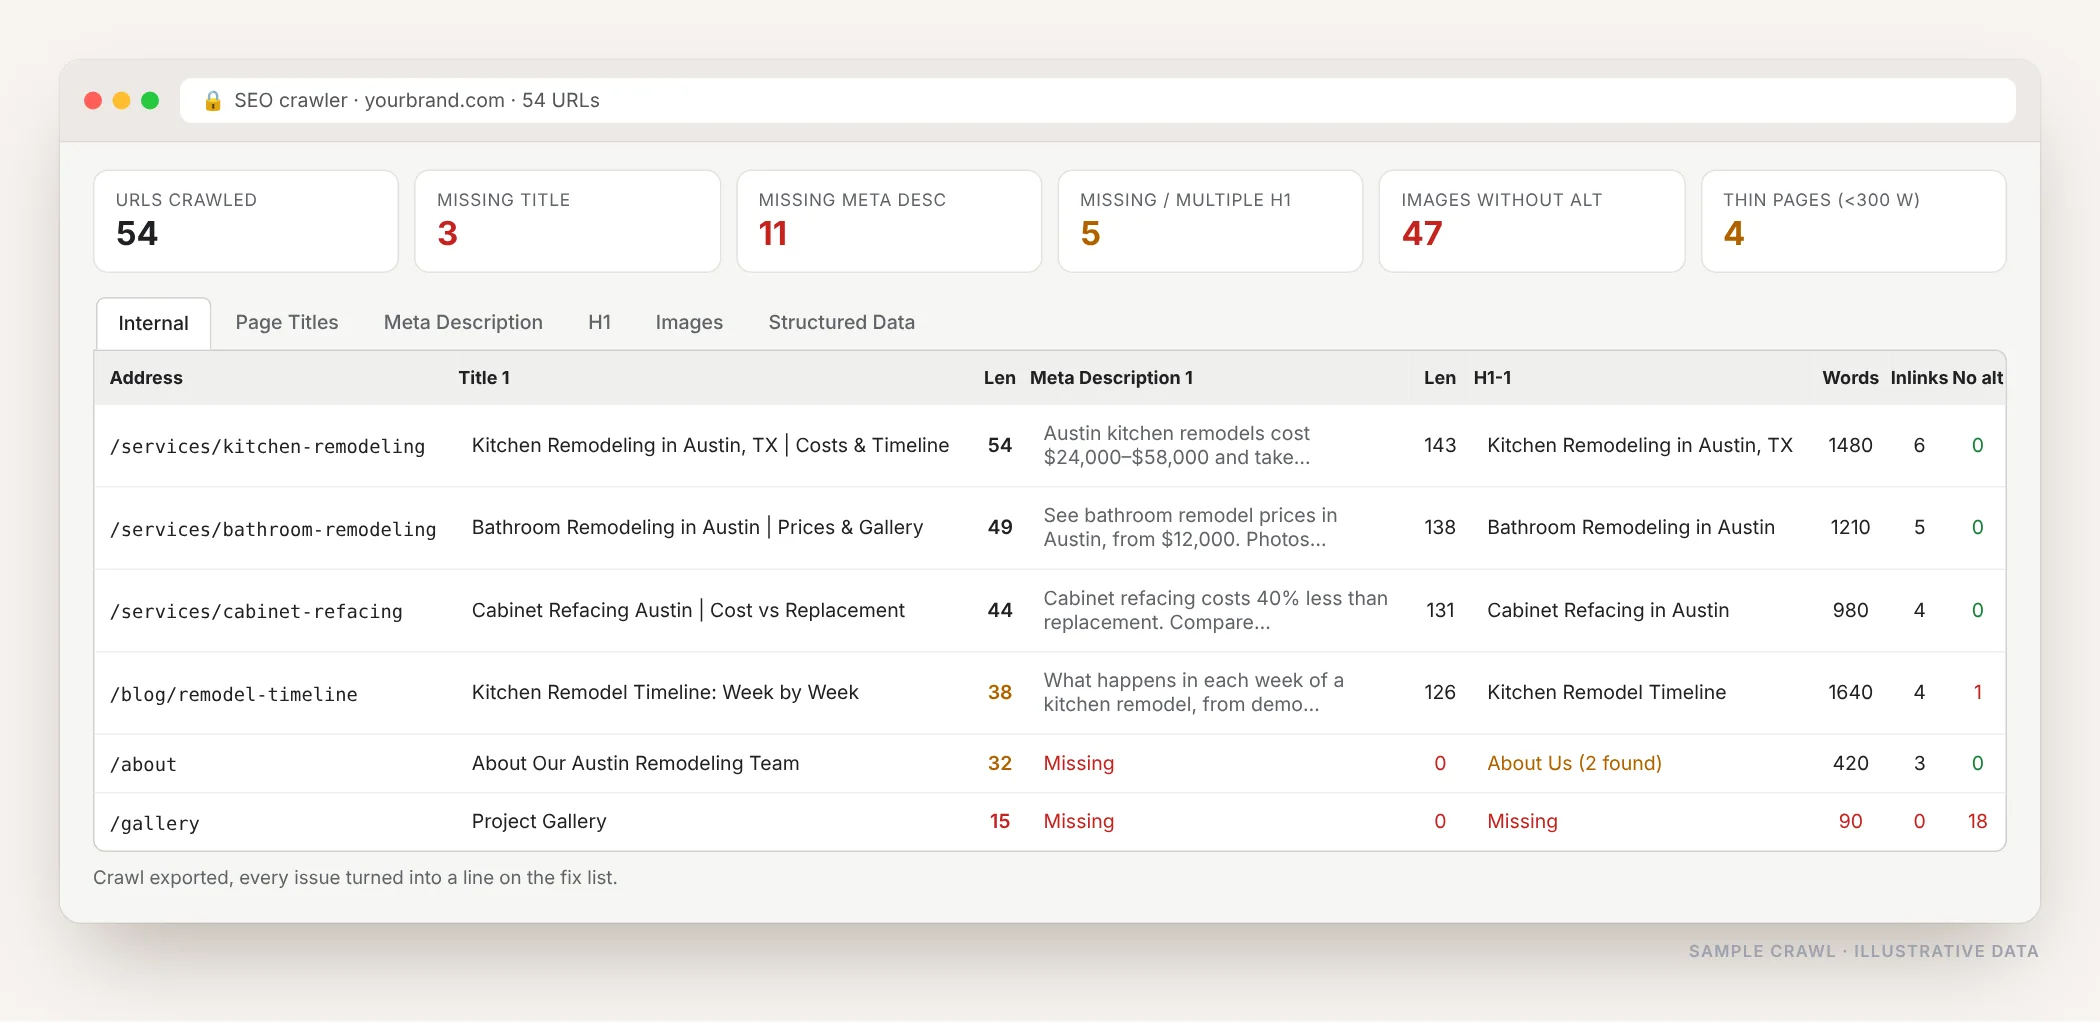Select /blog/remodel-timeline address
Screen dimensions: 2100x1022
(x=233, y=694)
